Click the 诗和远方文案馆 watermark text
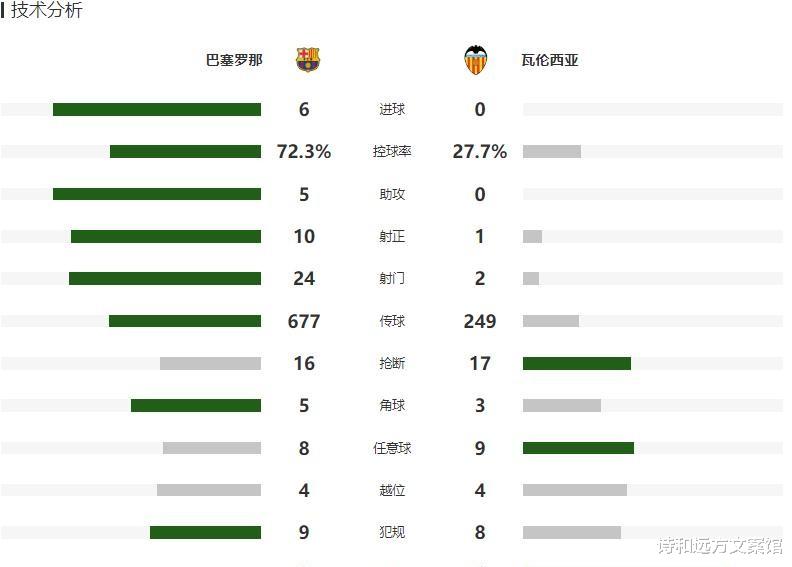 719,546
